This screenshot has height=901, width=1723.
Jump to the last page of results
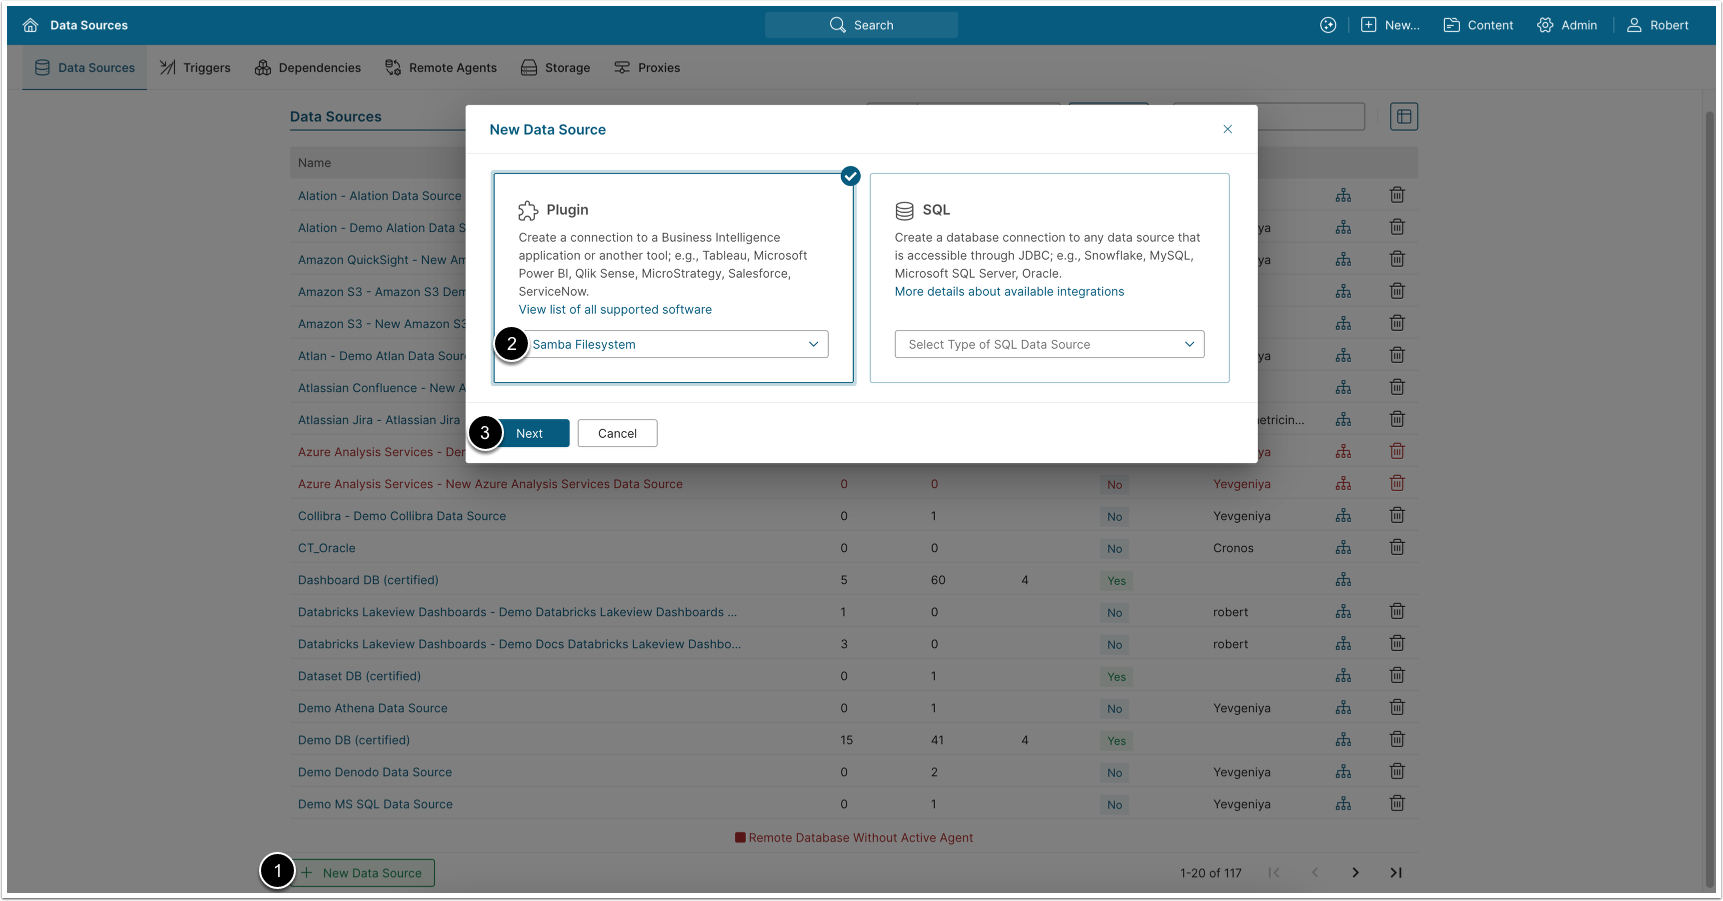[x=1396, y=873]
